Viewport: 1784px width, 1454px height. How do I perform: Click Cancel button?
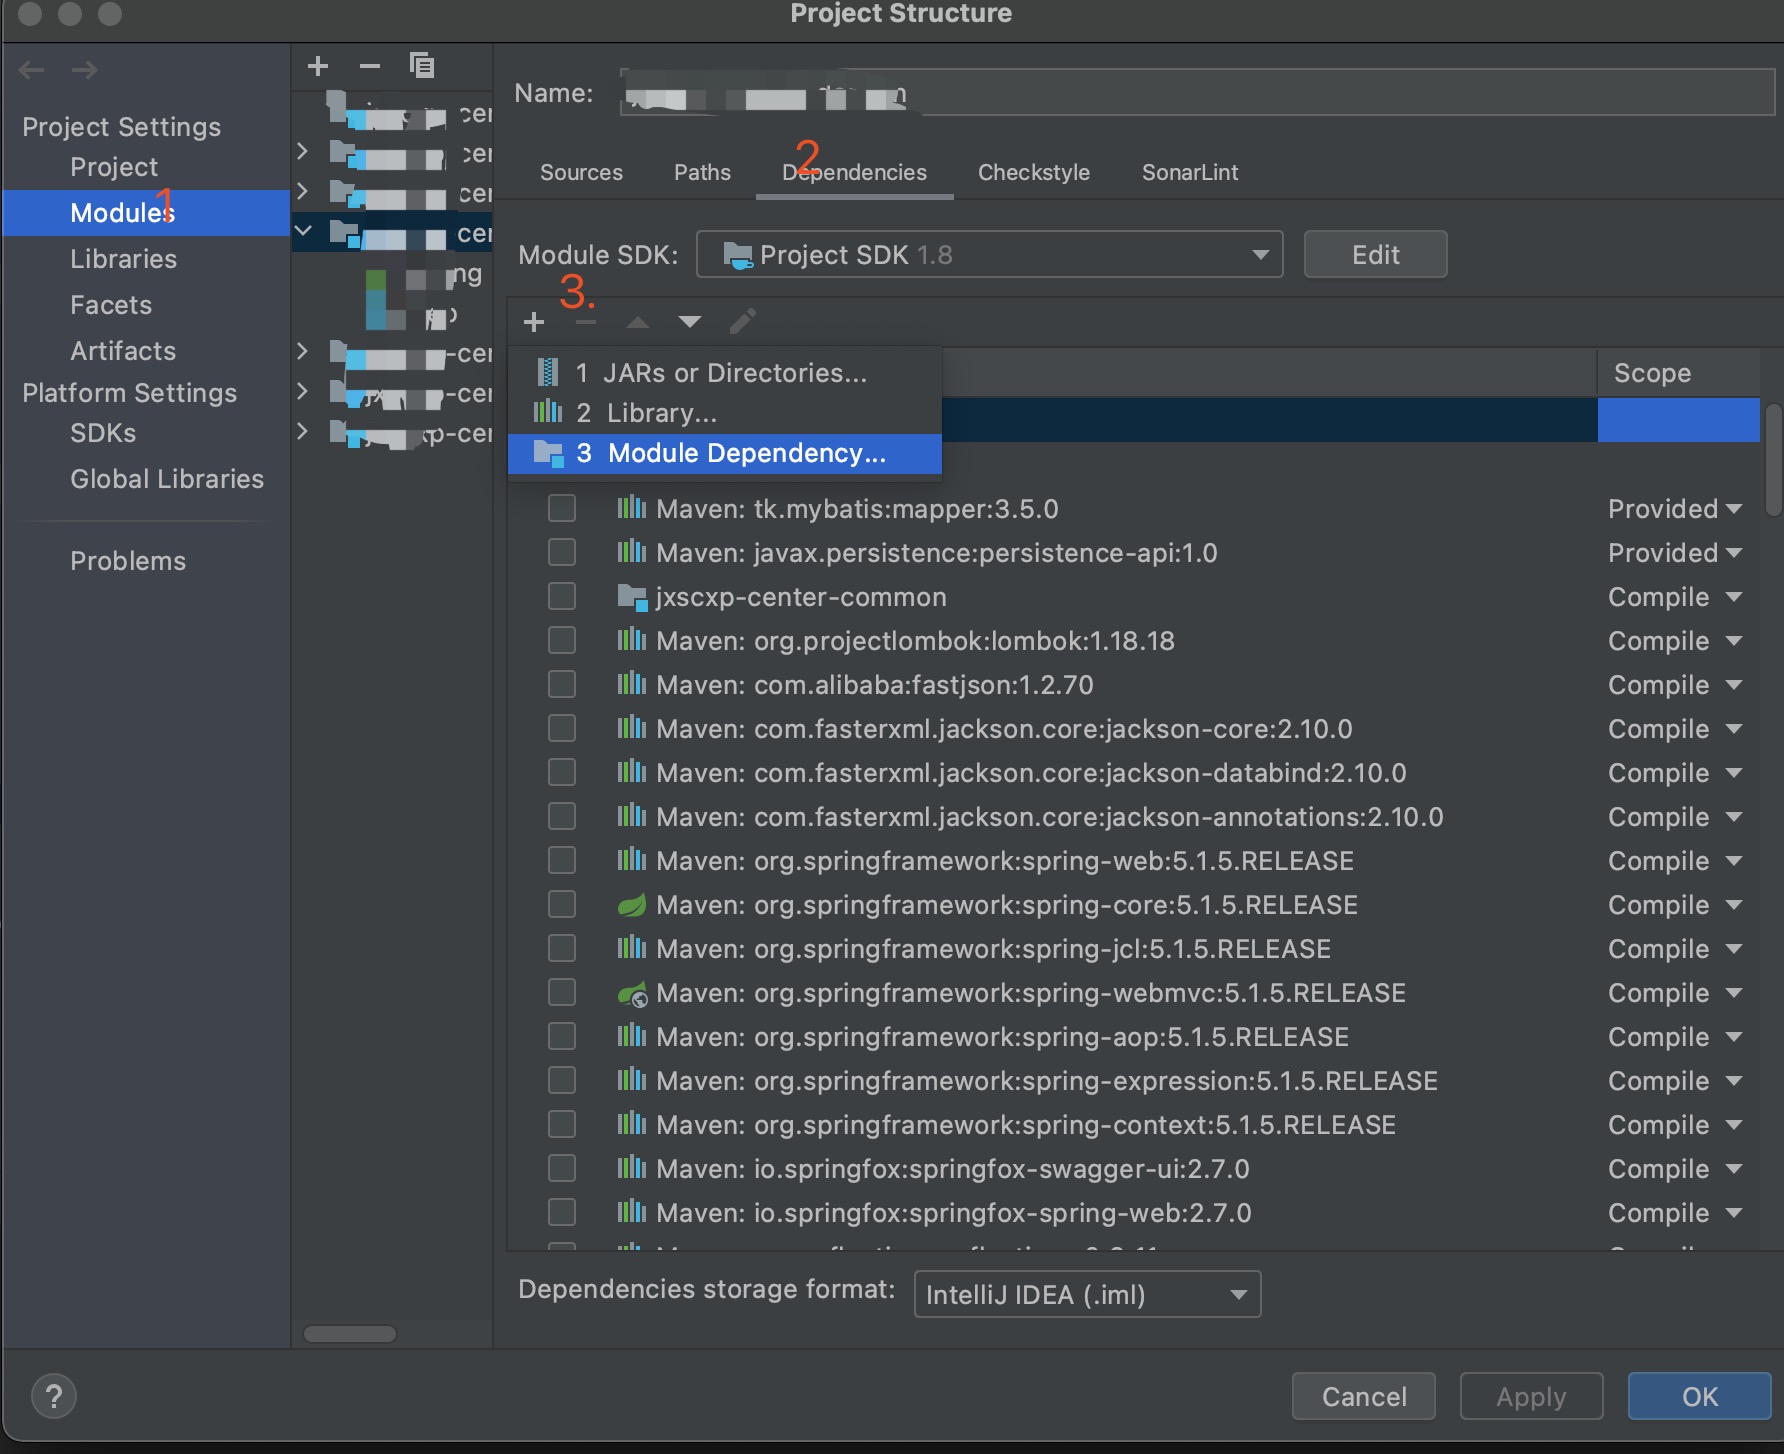tap(1363, 1396)
